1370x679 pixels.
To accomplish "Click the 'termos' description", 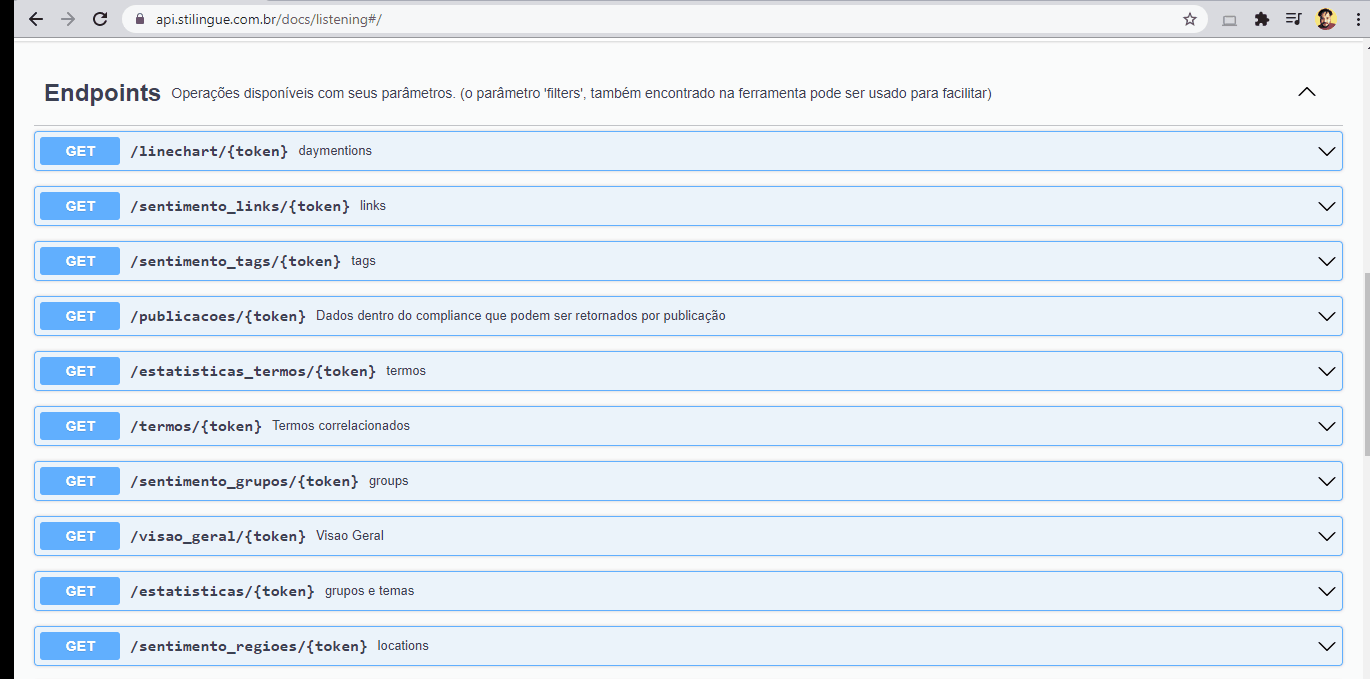I will pyautogui.click(x=406, y=371).
